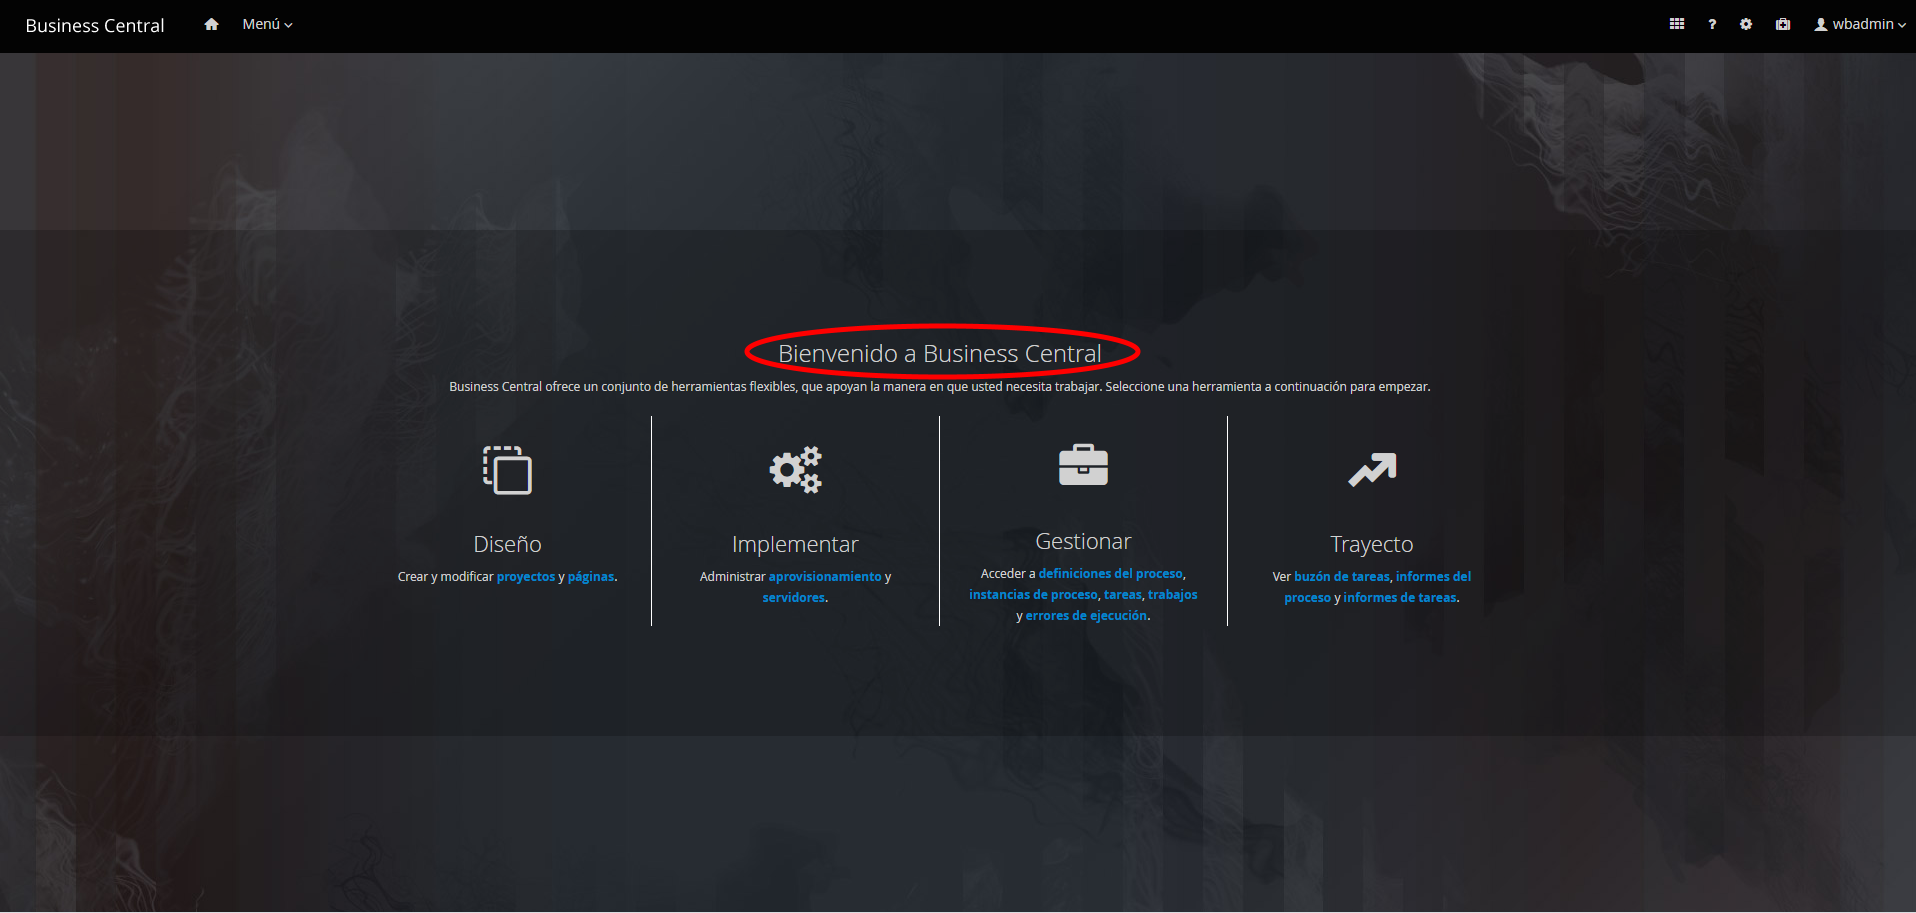The width and height of the screenshot is (1916, 913).
Task: Expand the wbadmin user menu
Action: click(x=1860, y=24)
